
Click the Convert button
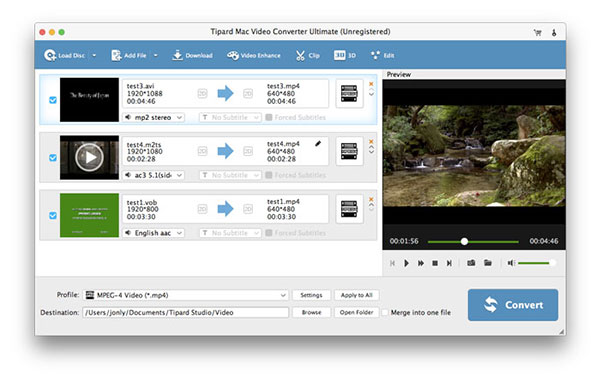pyautogui.click(x=513, y=305)
